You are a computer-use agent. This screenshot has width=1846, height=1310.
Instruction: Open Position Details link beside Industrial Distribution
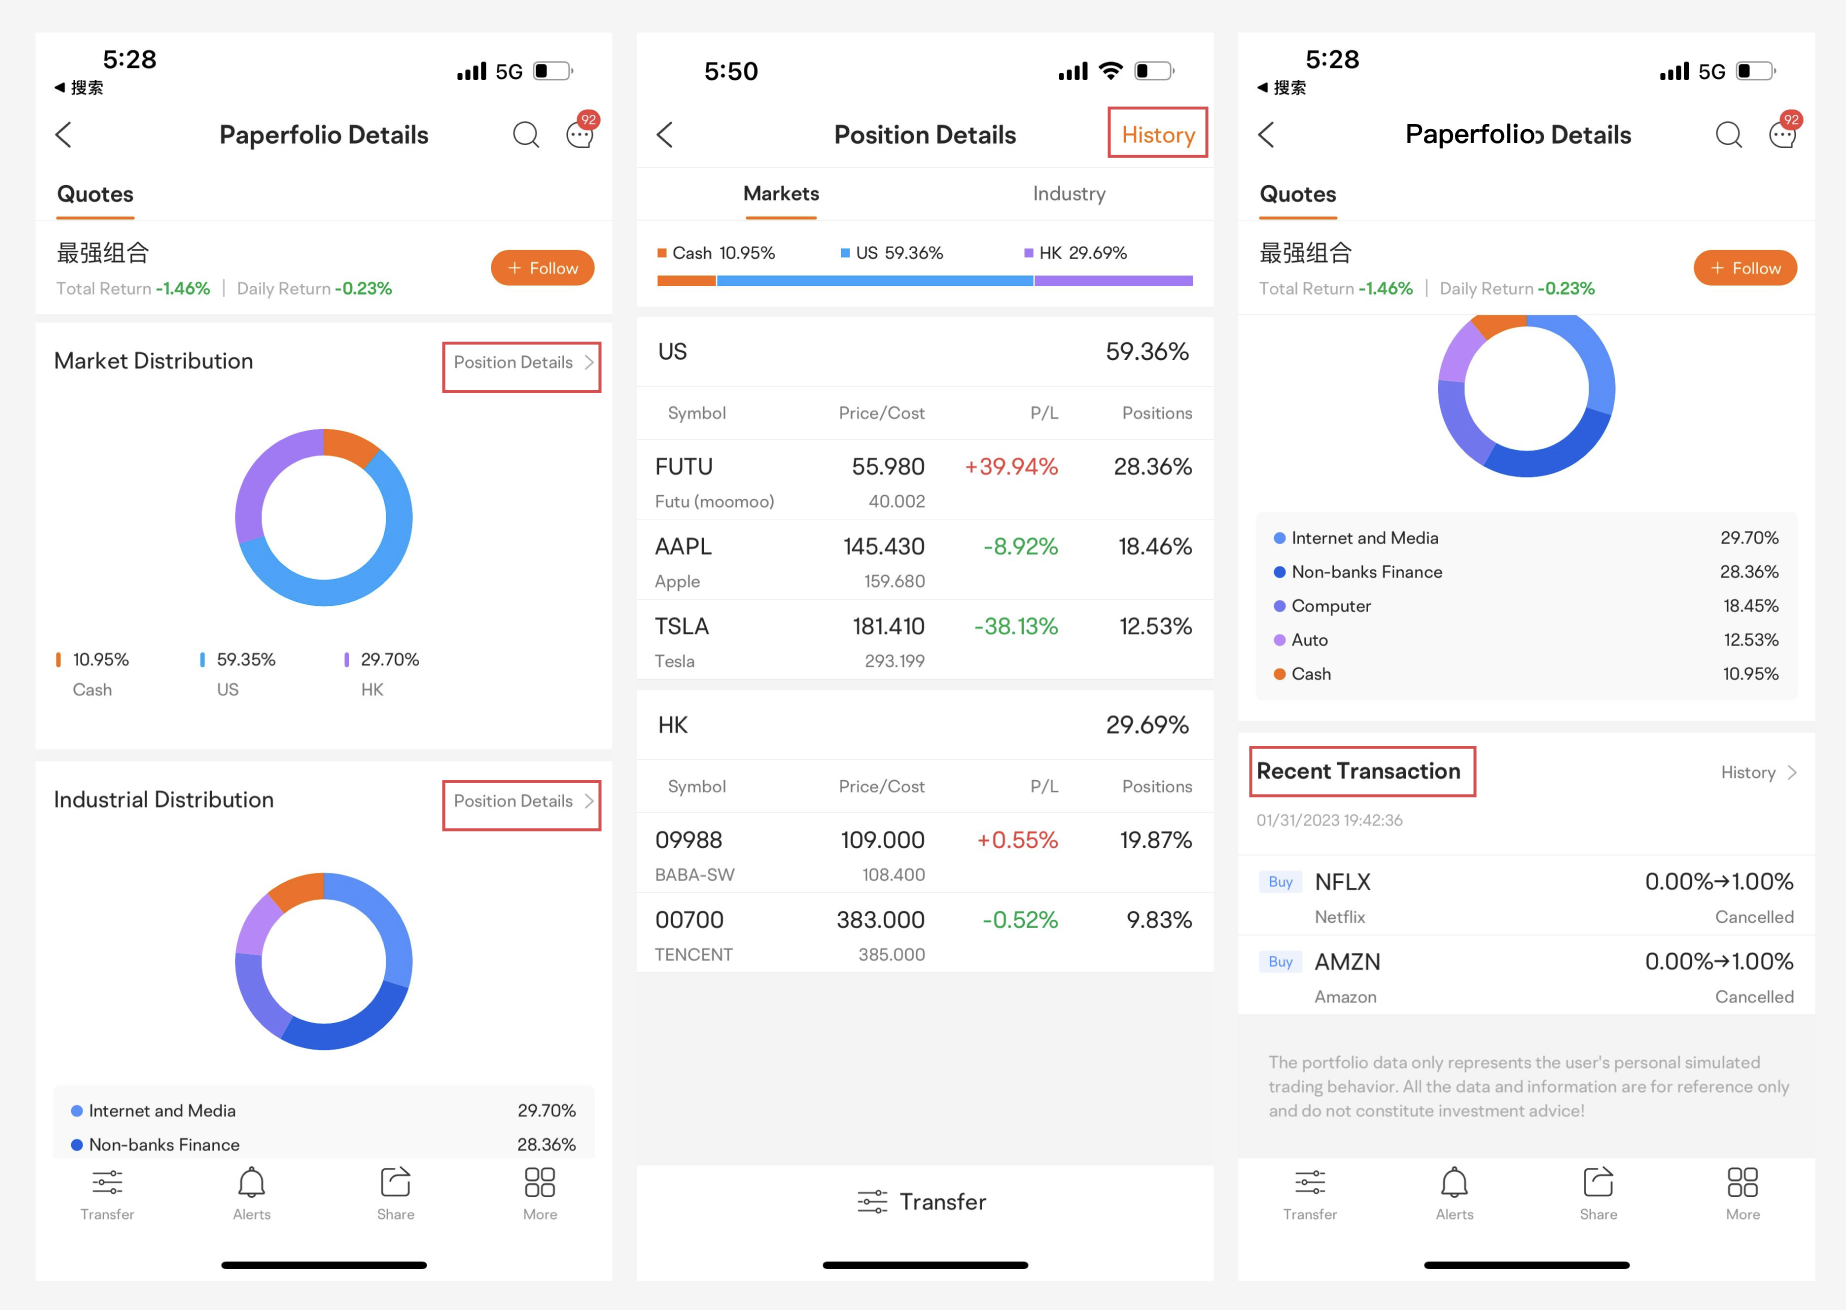[x=522, y=802]
